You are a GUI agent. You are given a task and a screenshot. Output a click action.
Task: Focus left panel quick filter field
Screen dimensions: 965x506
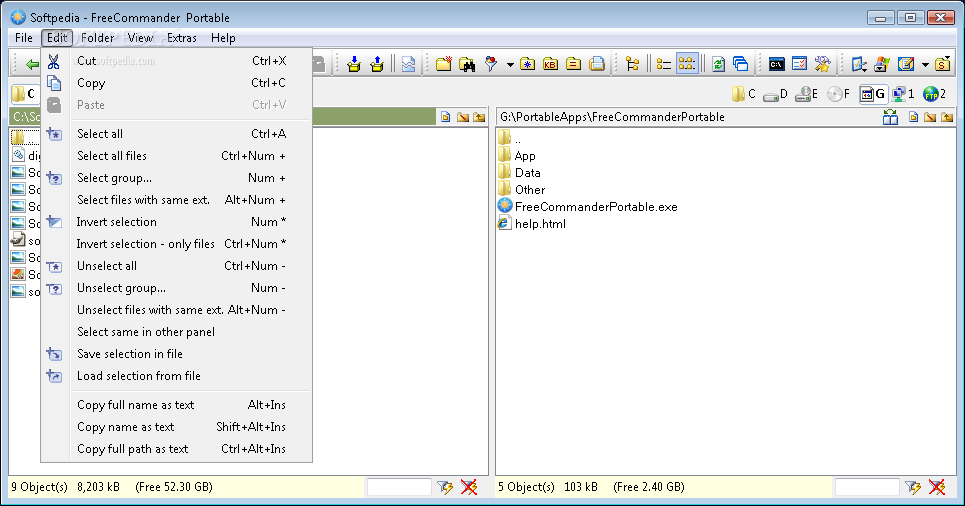tap(399, 488)
